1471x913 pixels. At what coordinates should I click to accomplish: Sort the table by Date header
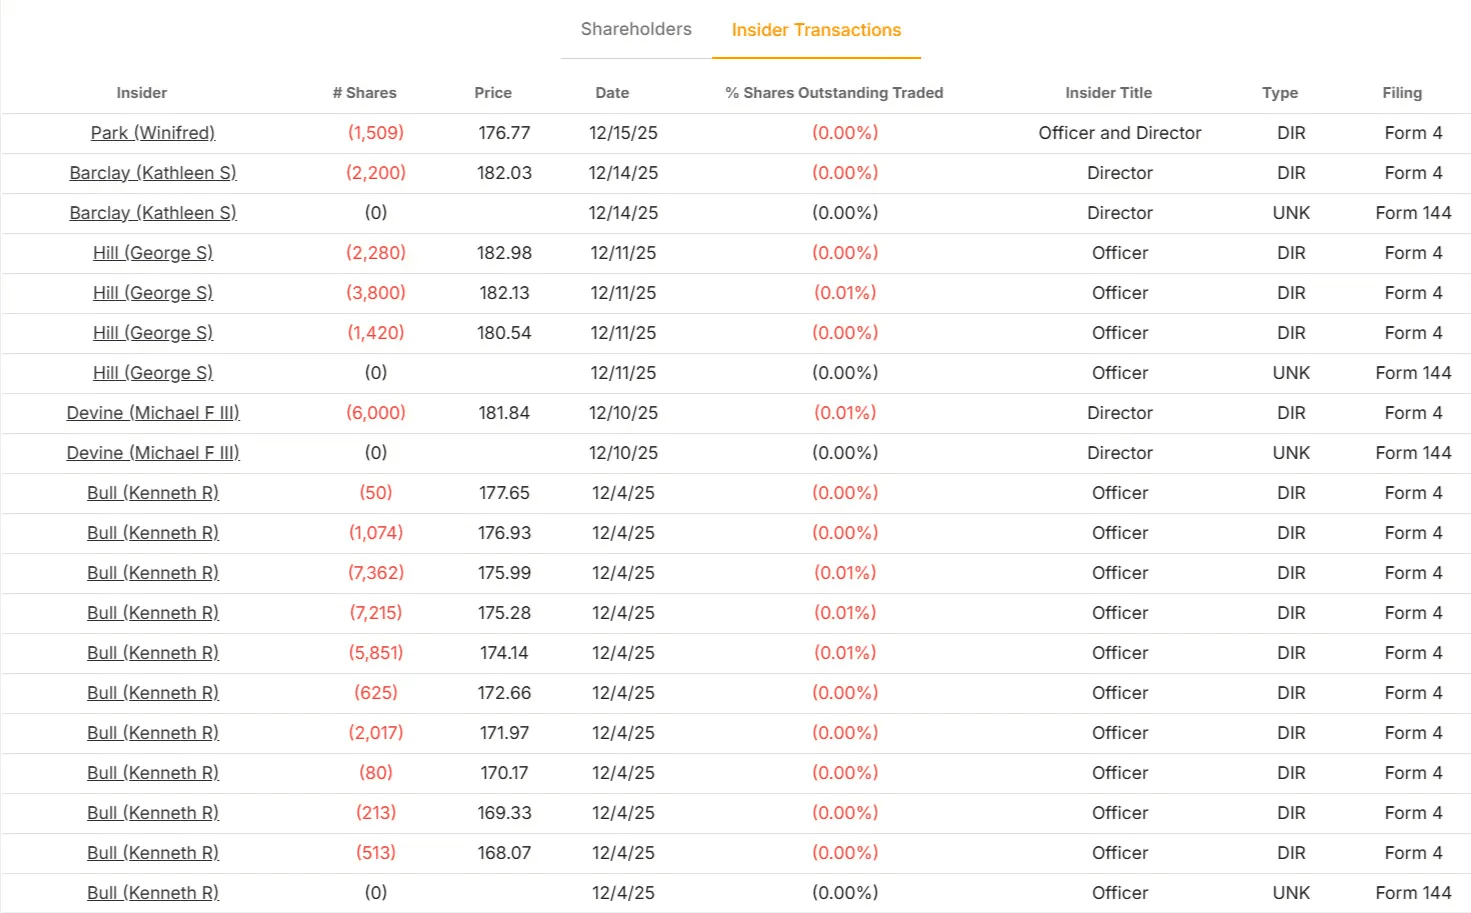point(612,93)
